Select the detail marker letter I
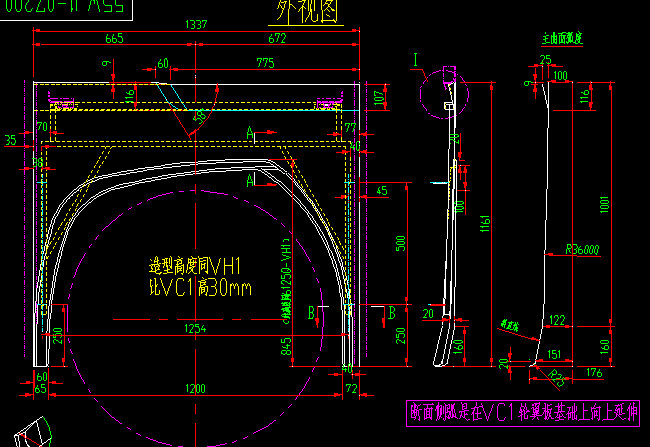 click(414, 61)
